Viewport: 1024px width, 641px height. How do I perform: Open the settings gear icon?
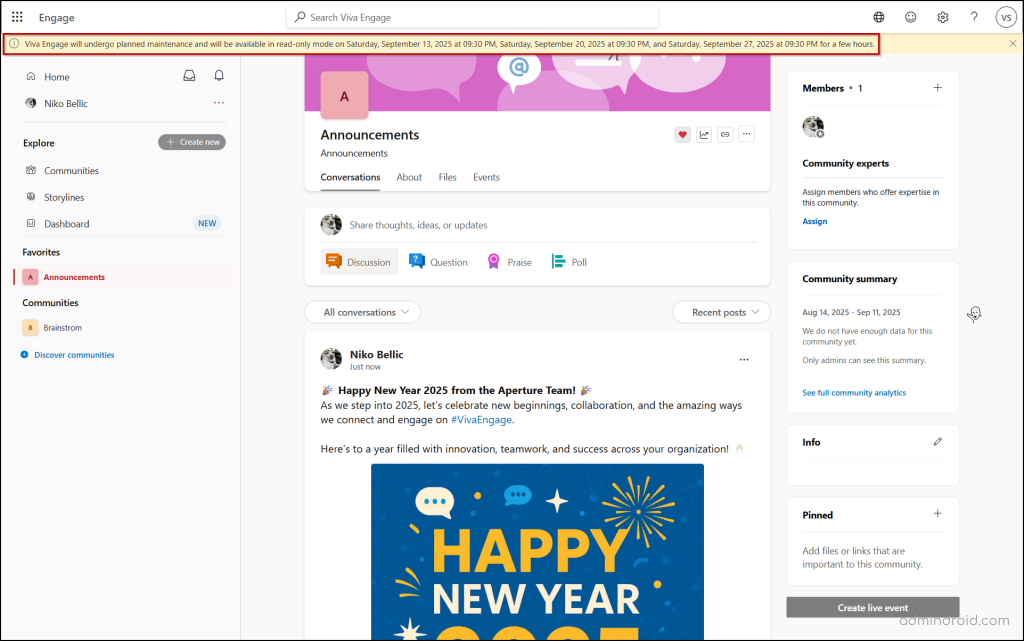click(x=942, y=17)
